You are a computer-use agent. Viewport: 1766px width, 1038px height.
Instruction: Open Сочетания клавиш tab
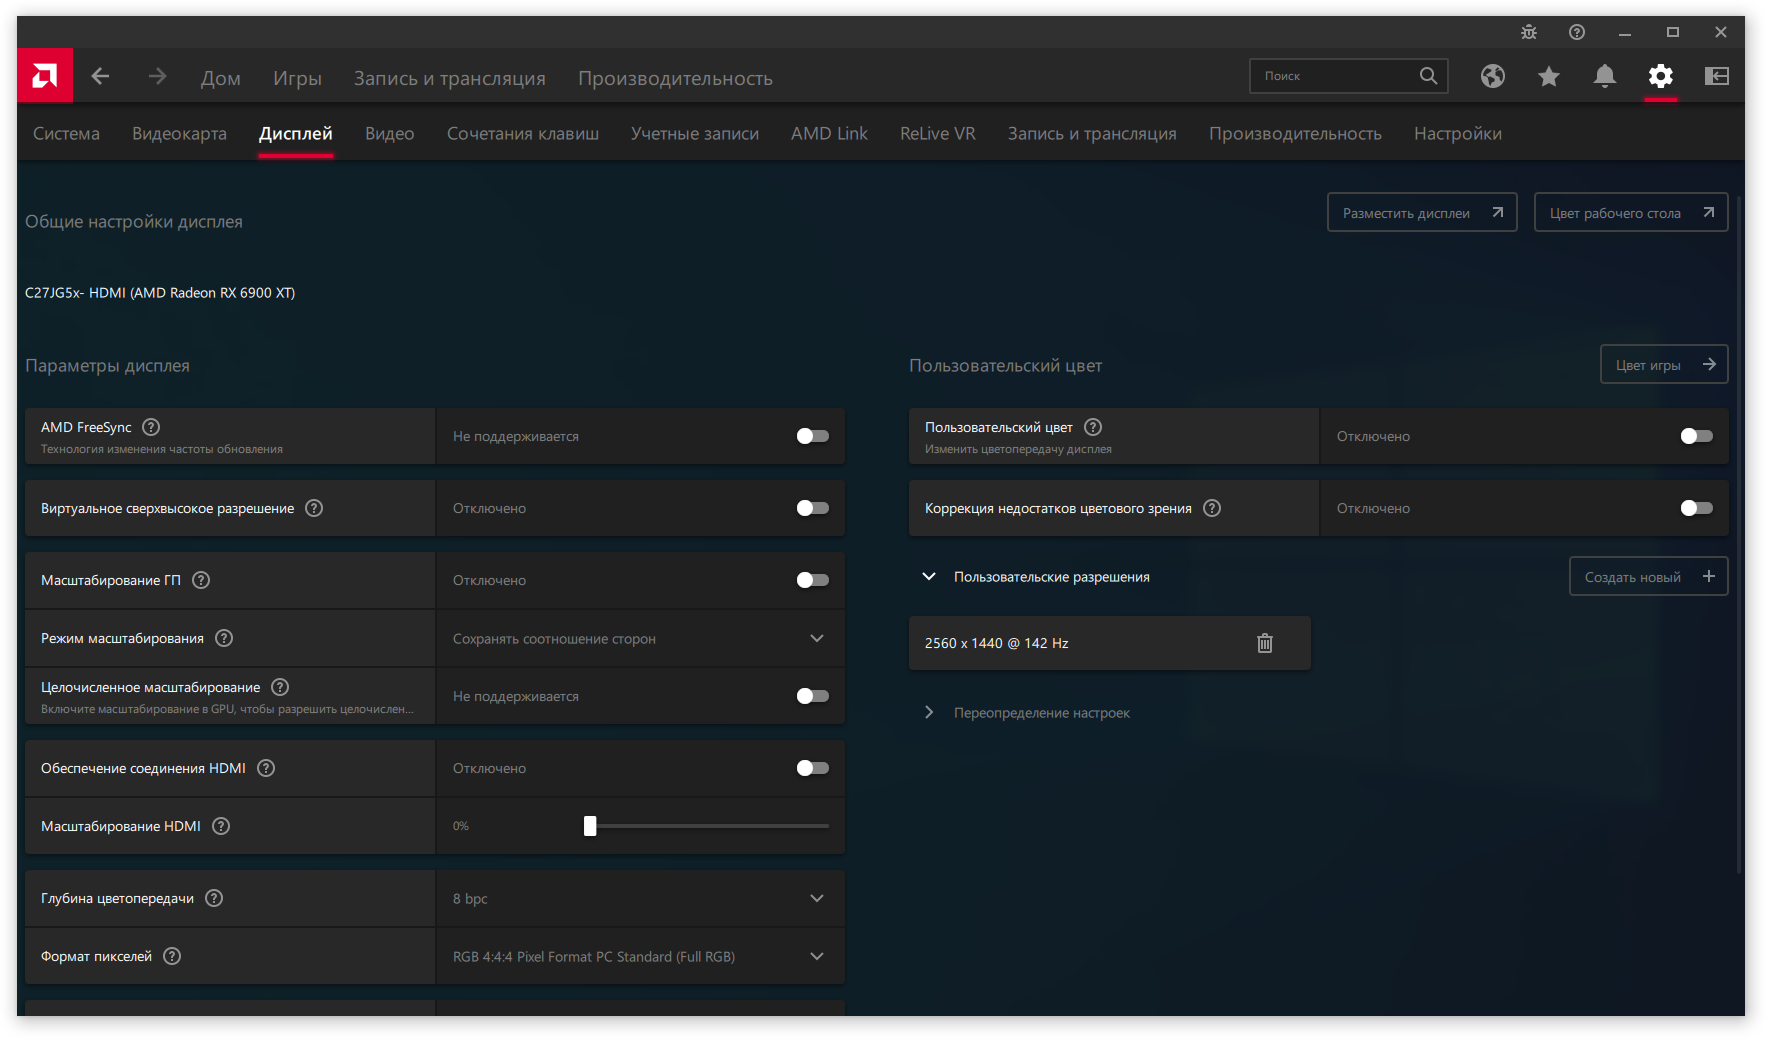pos(523,133)
